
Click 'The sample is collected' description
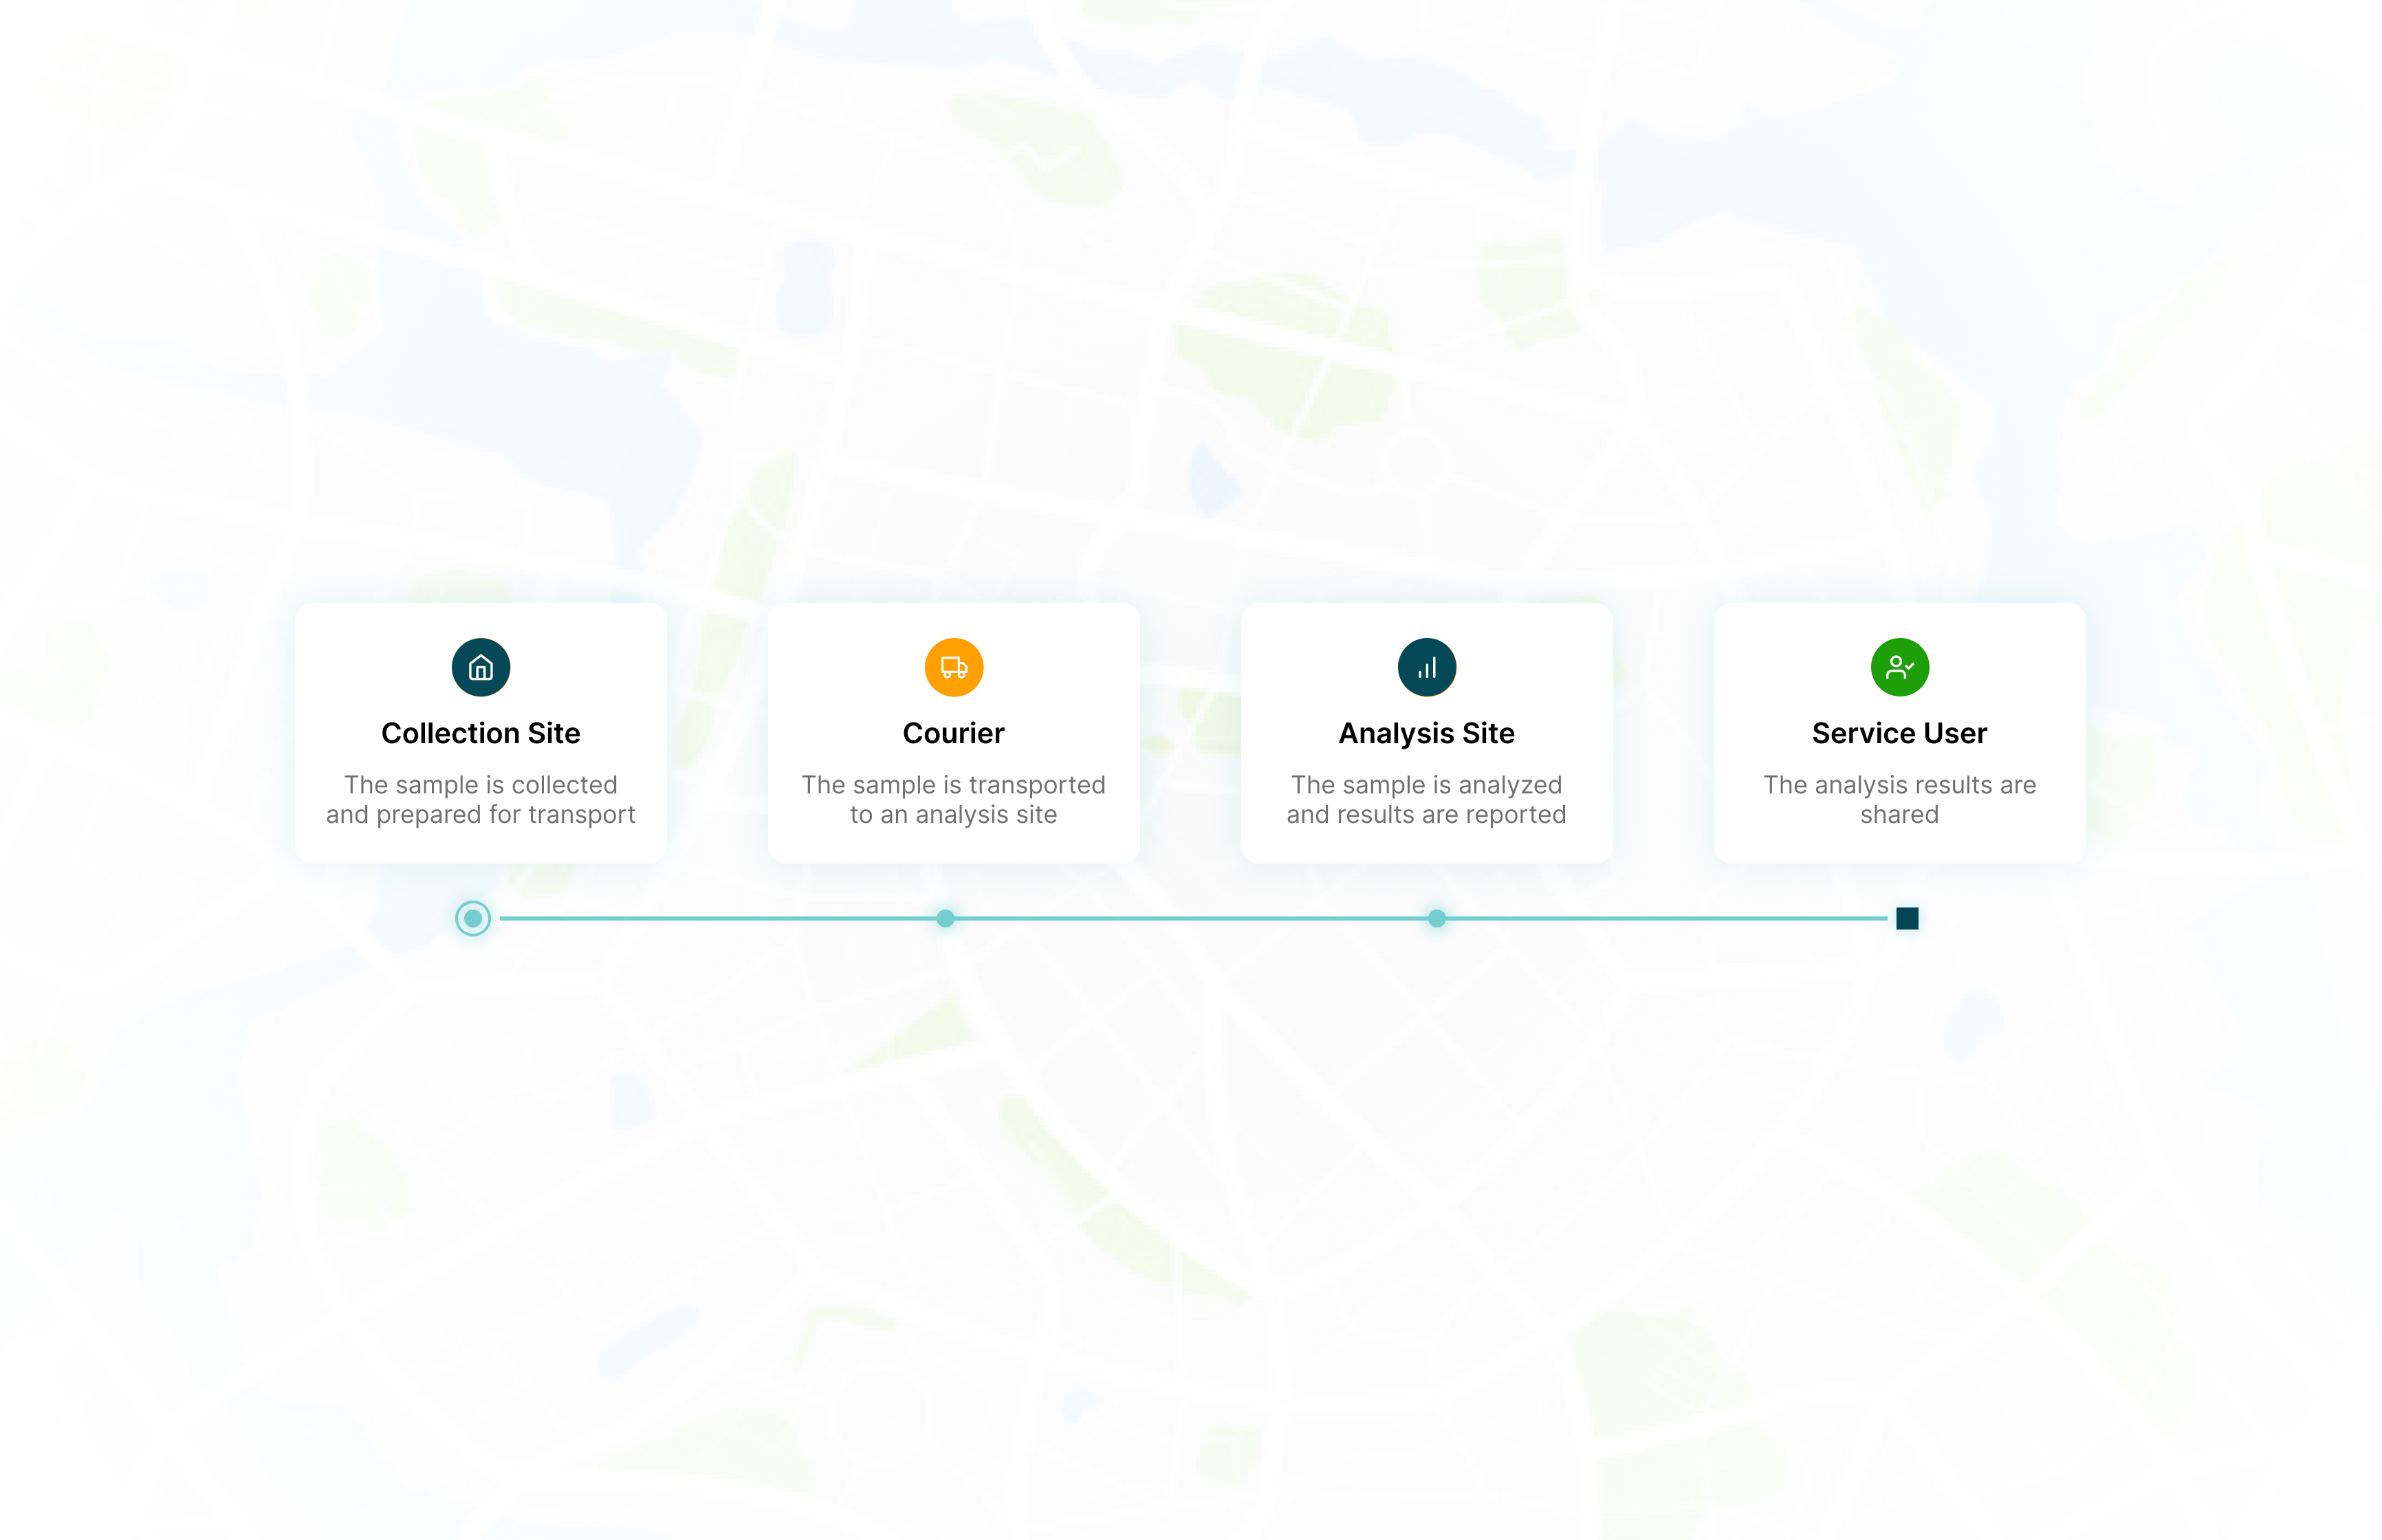[x=481, y=799]
